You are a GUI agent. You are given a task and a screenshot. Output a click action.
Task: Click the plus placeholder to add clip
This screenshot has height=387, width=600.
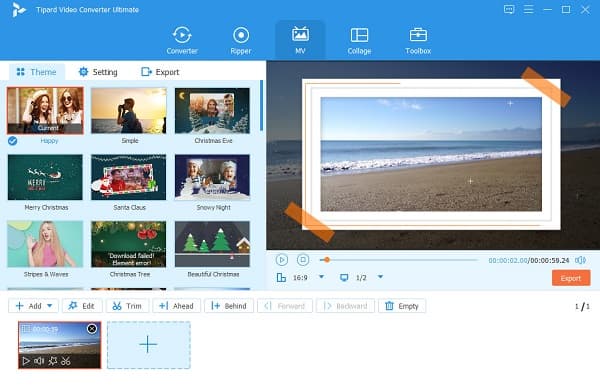(x=148, y=345)
